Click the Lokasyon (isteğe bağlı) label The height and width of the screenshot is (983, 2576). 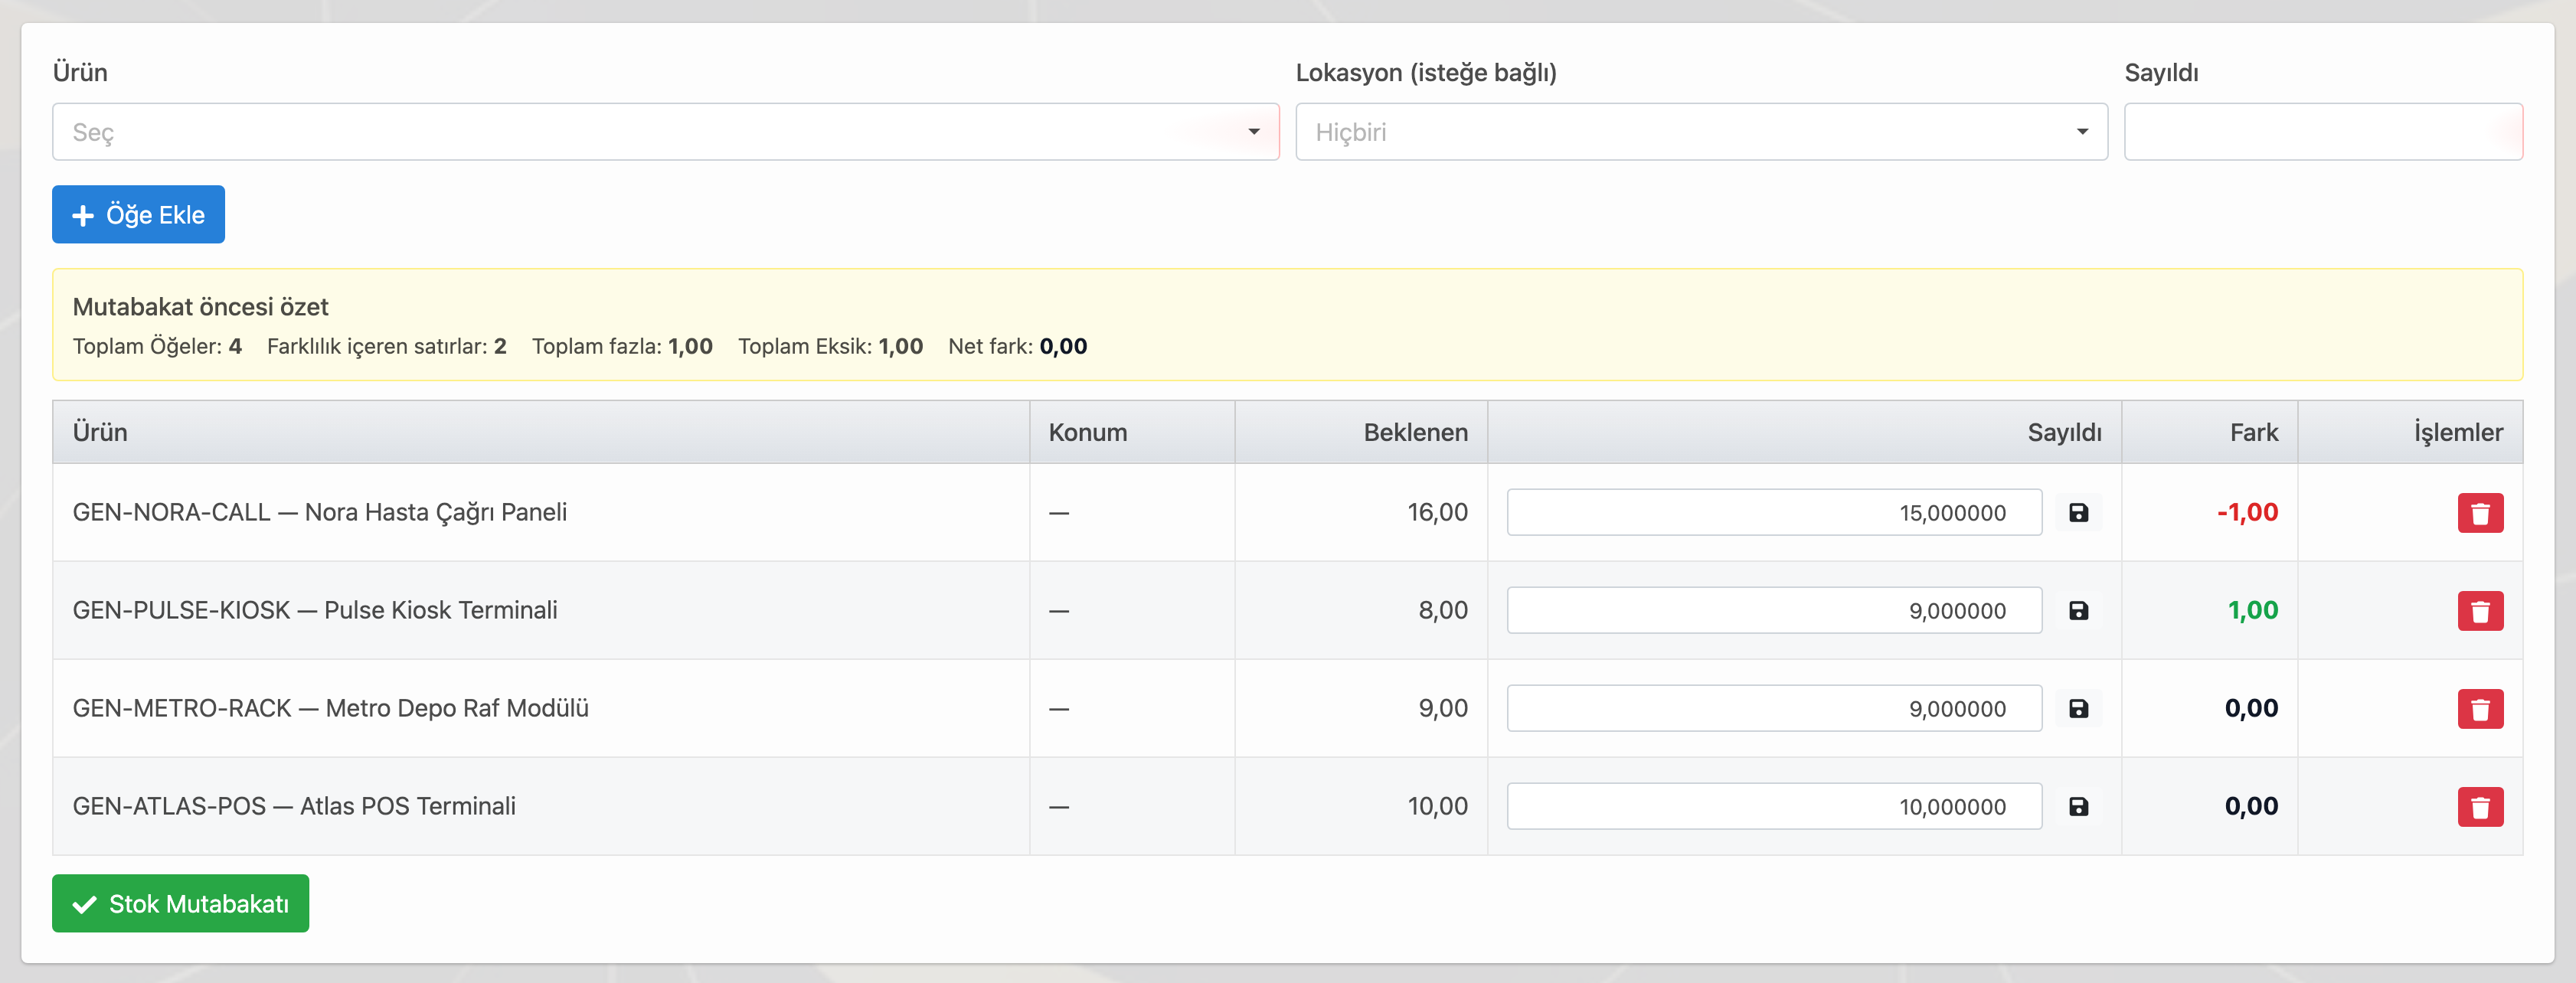pos(1426,73)
